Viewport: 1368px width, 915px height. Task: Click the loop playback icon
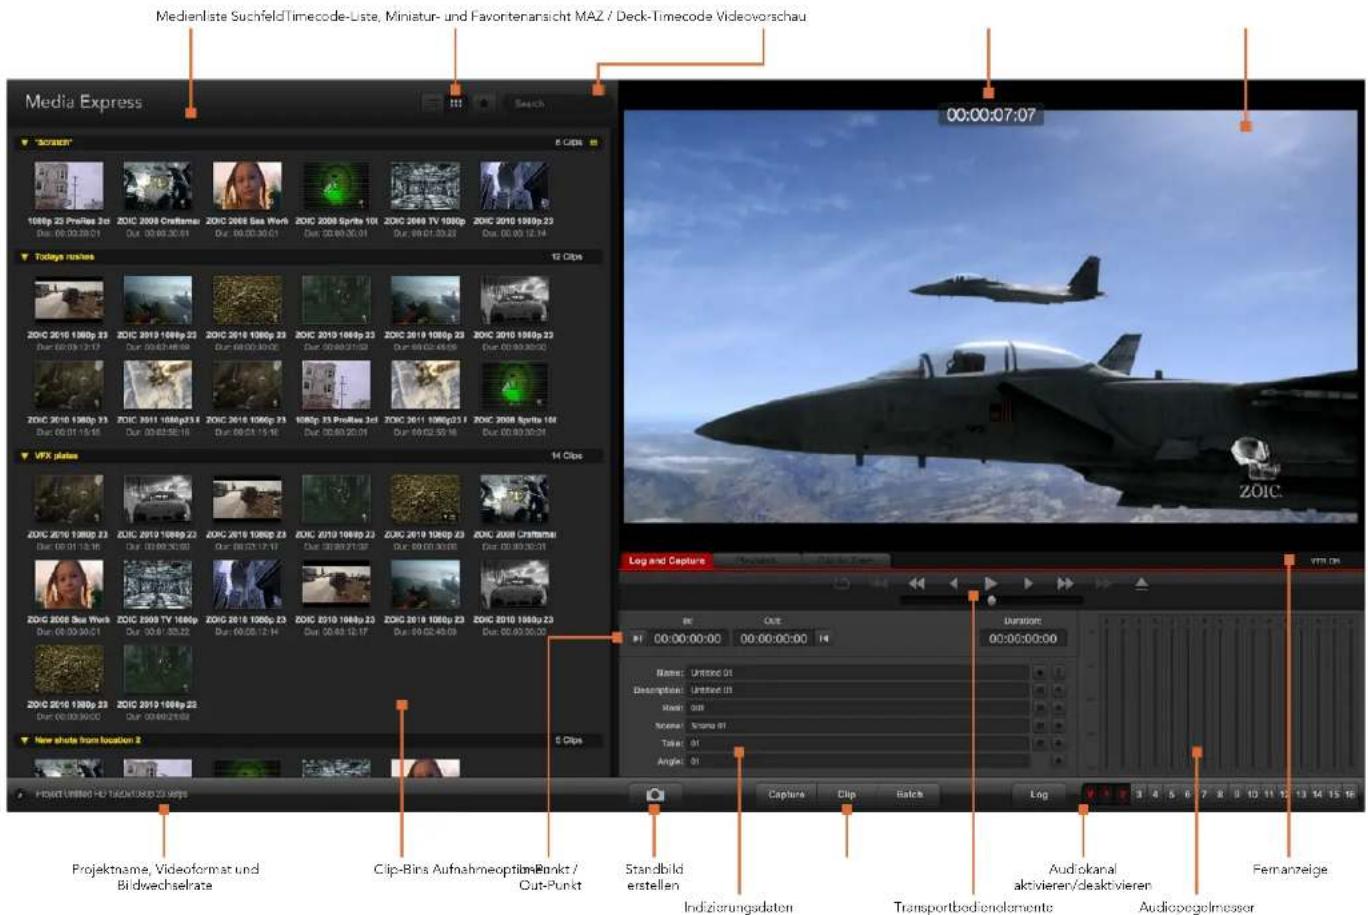(x=842, y=584)
